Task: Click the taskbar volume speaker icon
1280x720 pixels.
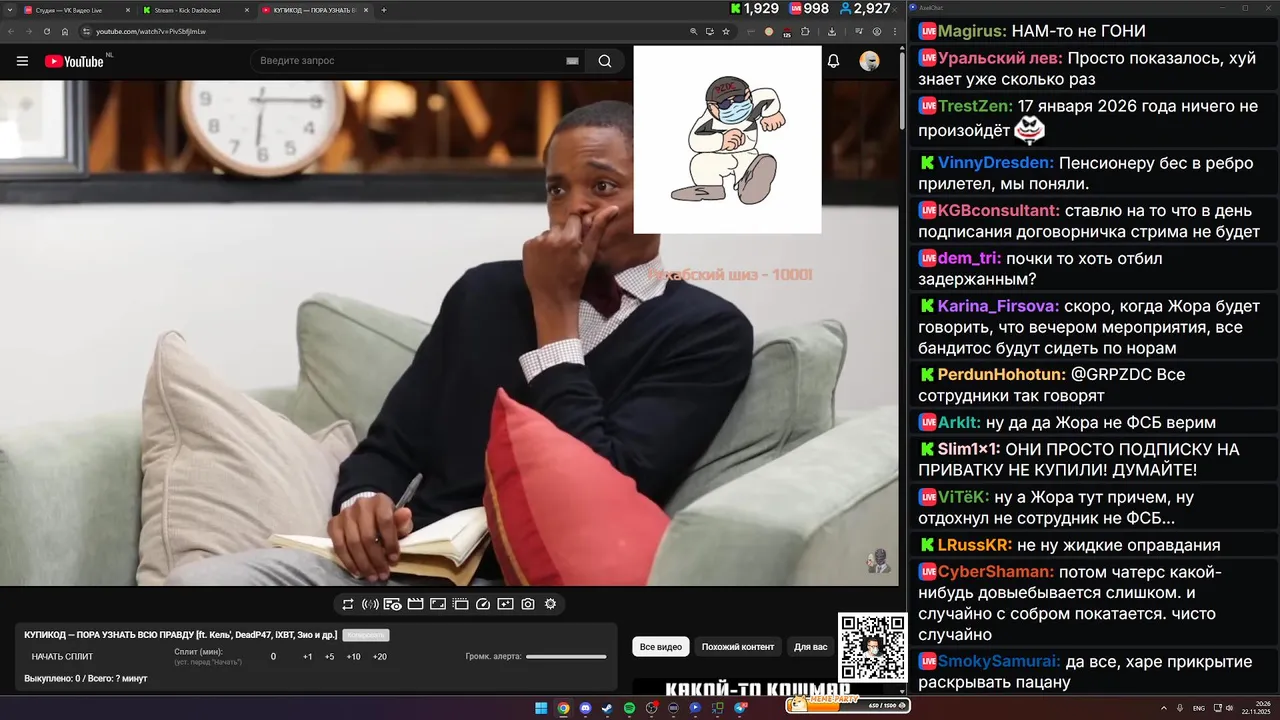Action: pos(1229,708)
